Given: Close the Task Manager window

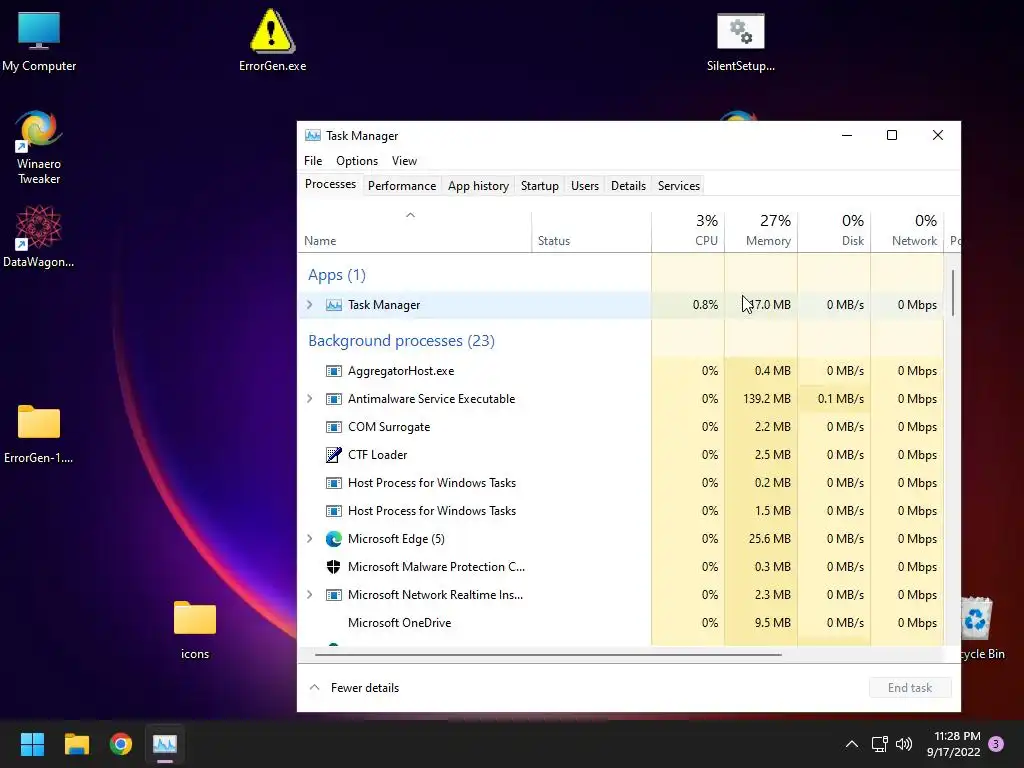Looking at the screenshot, I should point(938,135).
